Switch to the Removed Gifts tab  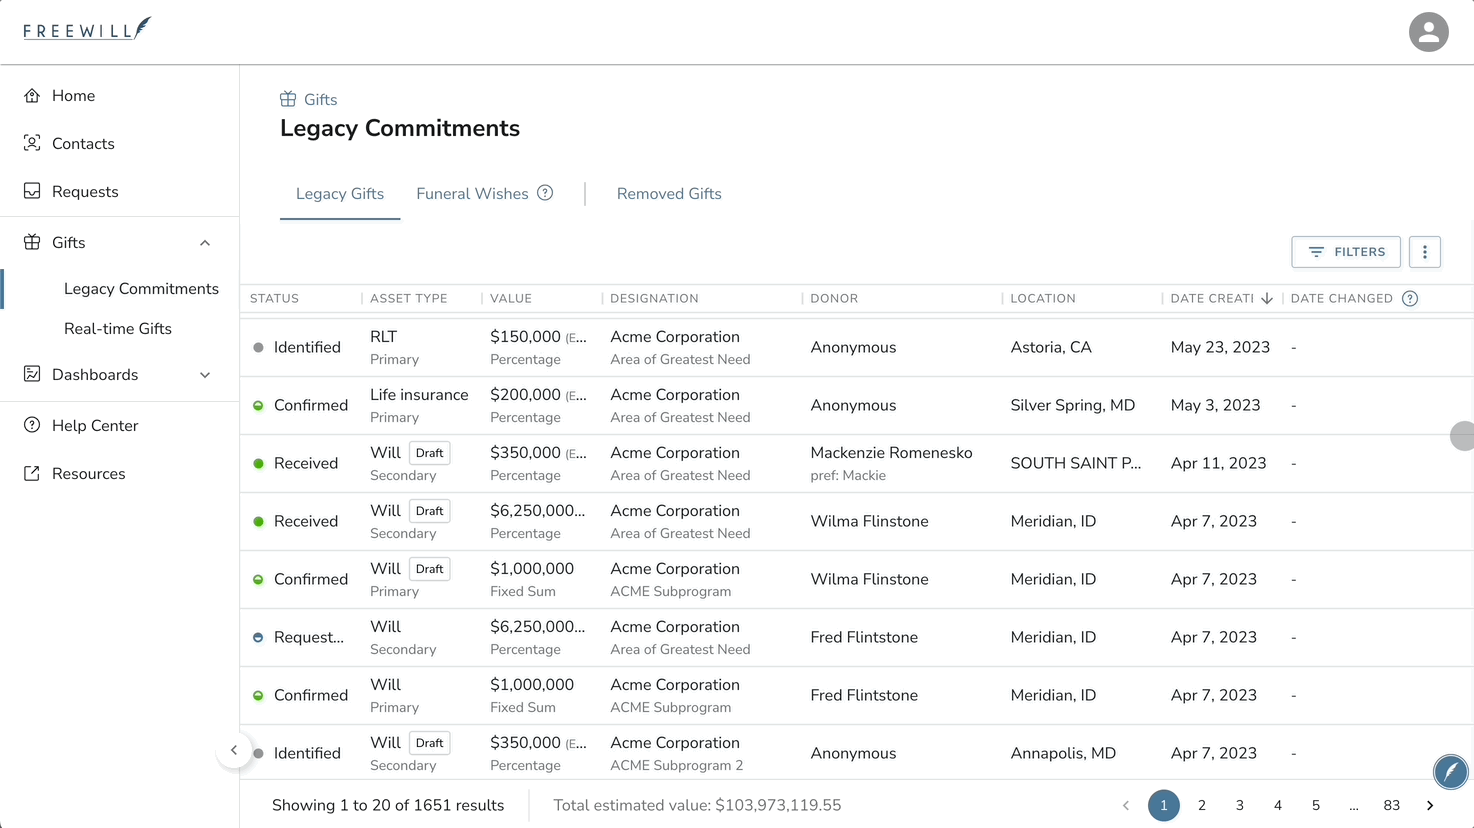(x=669, y=194)
